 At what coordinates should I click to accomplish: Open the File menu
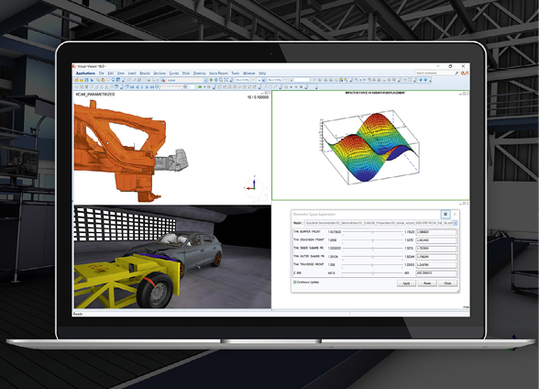(101, 73)
